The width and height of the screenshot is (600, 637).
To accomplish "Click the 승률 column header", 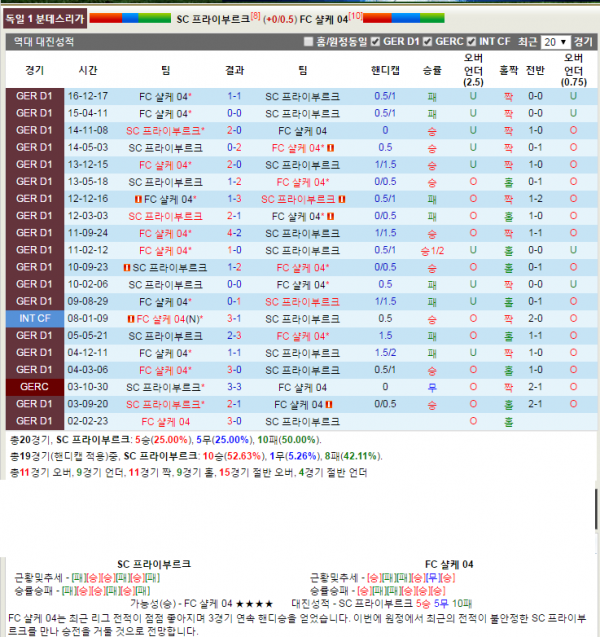I will (x=432, y=70).
